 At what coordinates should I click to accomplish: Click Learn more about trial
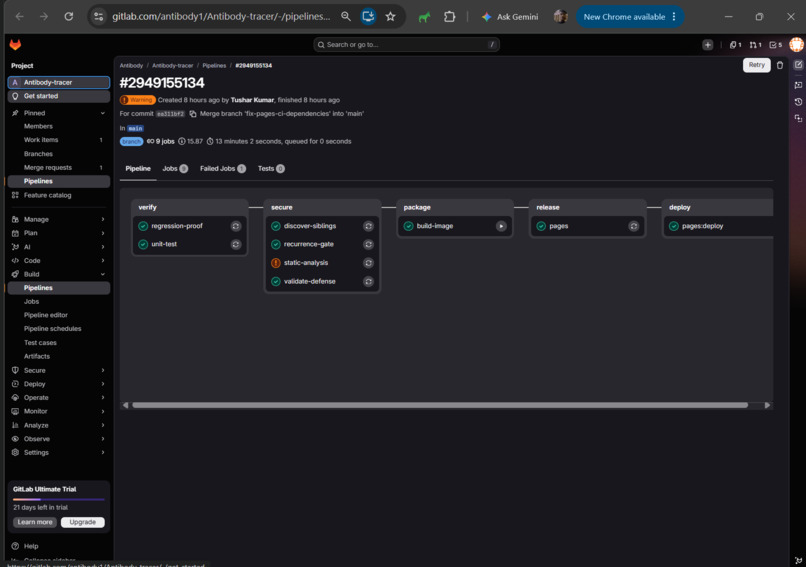pos(35,522)
